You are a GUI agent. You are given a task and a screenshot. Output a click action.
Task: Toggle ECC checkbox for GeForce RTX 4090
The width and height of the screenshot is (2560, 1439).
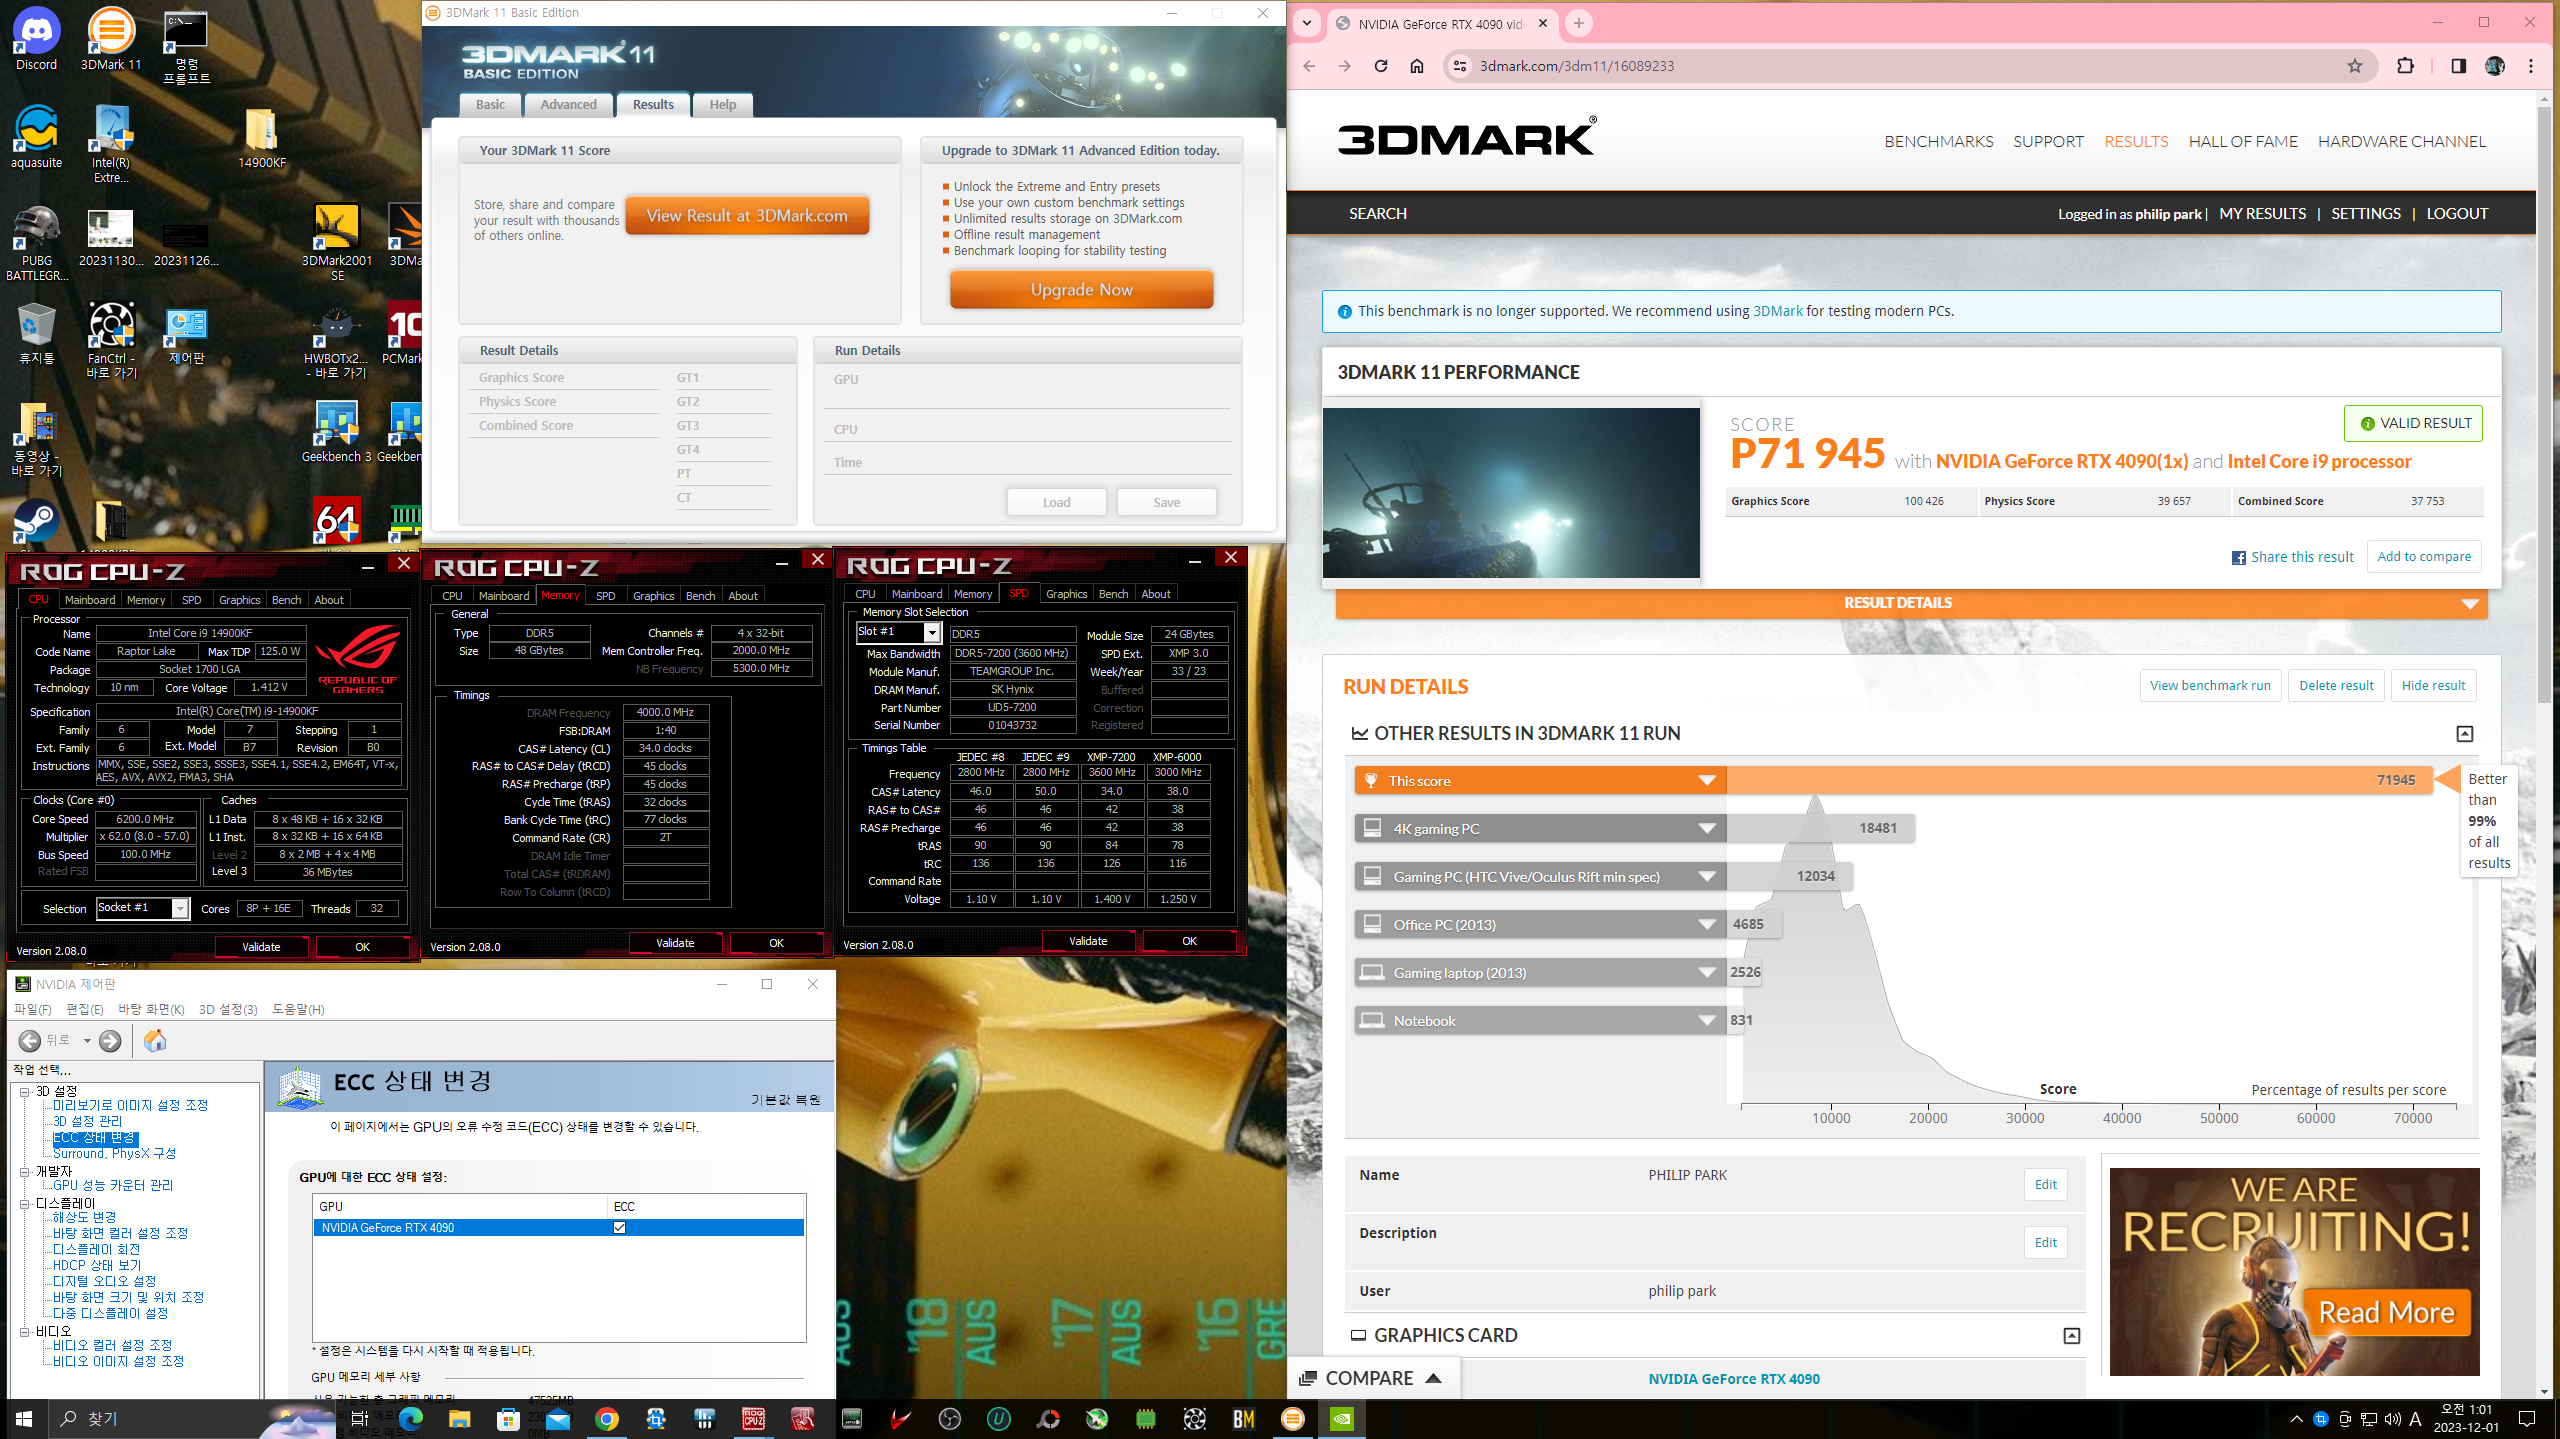click(619, 1227)
